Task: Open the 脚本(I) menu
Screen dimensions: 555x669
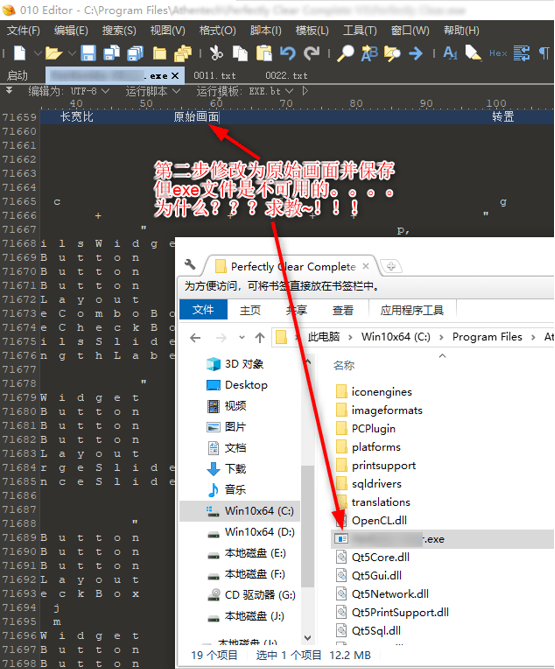Action: point(266,30)
